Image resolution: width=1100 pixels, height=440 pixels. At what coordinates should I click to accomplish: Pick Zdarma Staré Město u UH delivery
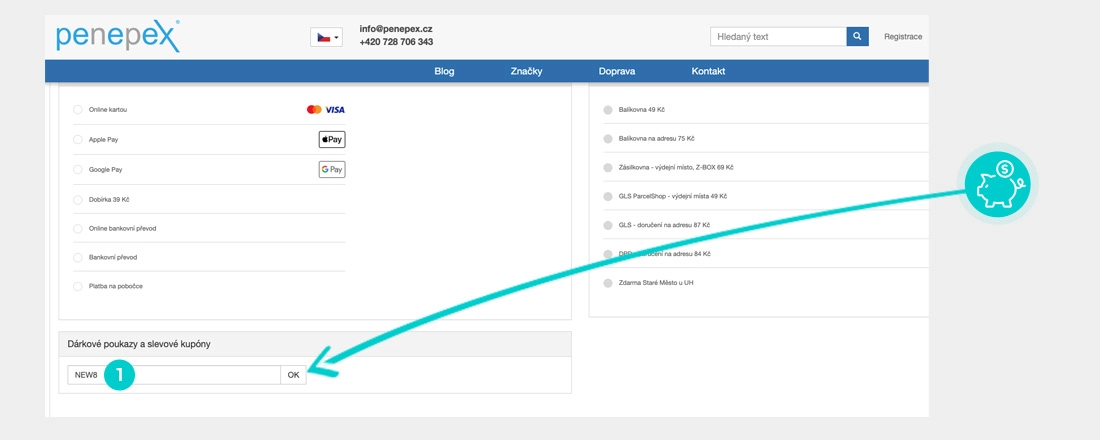pos(608,283)
